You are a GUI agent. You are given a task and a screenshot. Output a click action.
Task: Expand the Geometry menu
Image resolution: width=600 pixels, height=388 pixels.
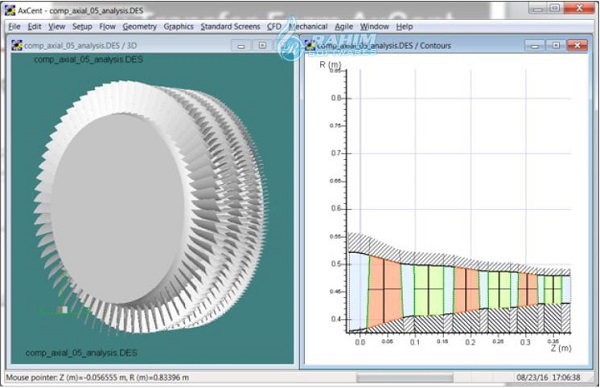point(139,26)
